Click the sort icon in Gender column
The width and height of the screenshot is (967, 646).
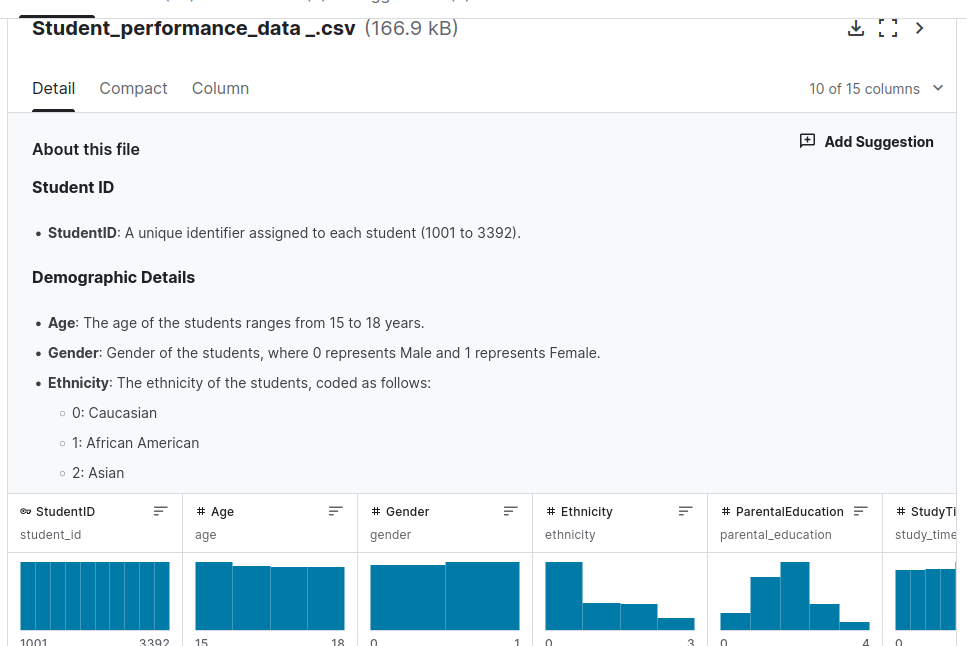(510, 511)
